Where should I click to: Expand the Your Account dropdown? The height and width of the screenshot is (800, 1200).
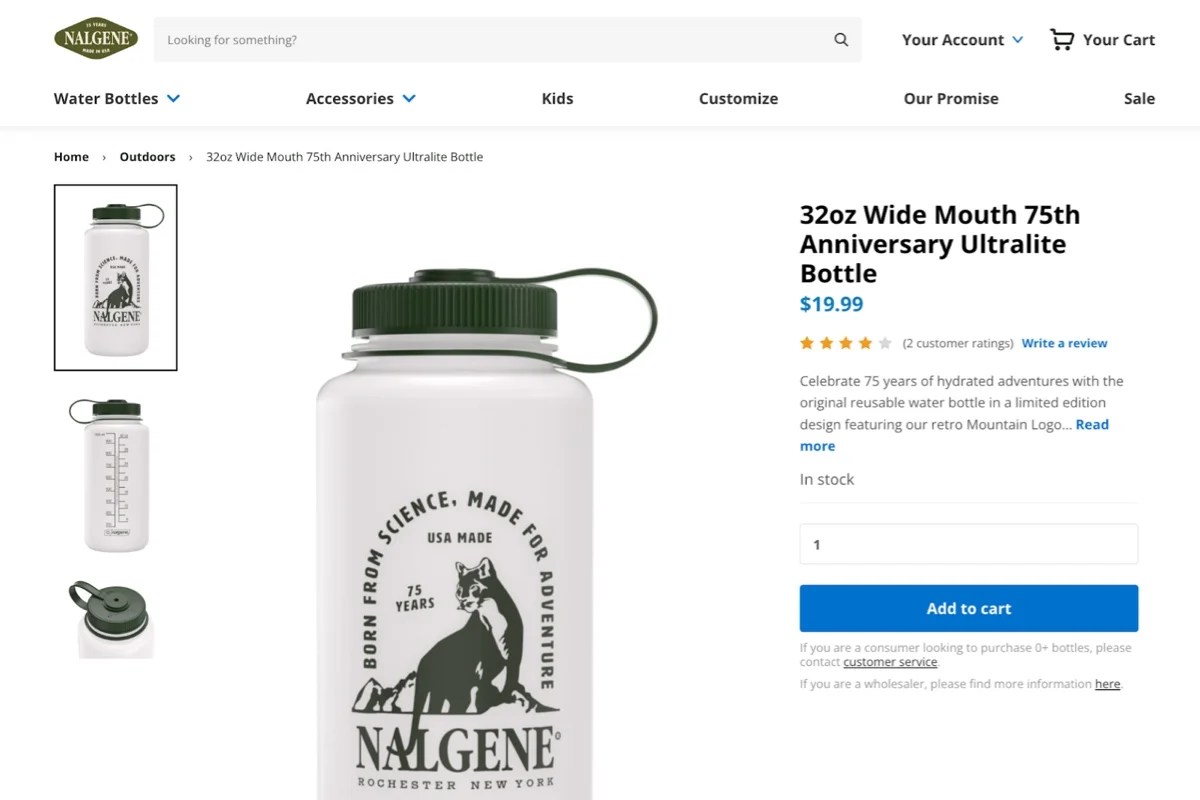960,40
